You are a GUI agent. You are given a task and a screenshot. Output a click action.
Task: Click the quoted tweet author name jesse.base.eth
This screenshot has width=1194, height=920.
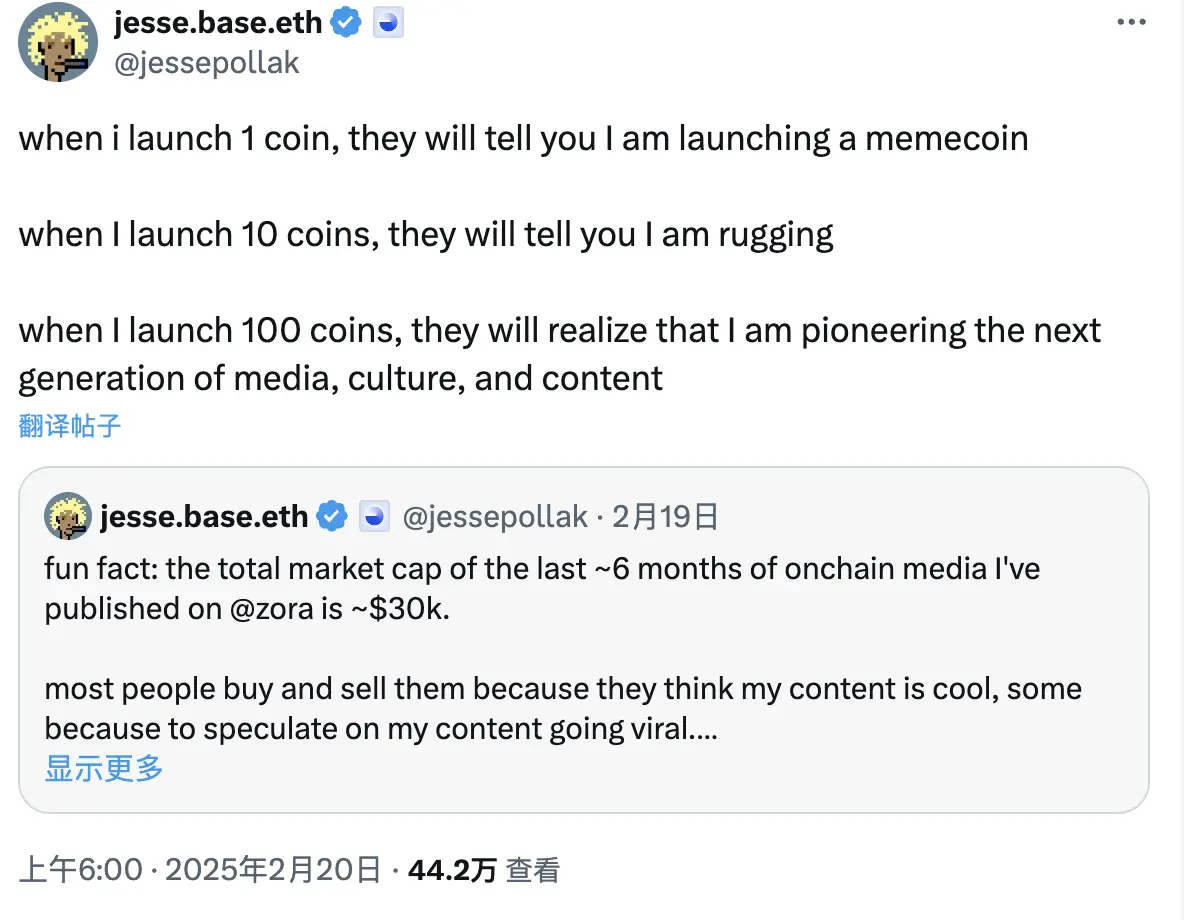[x=204, y=516]
